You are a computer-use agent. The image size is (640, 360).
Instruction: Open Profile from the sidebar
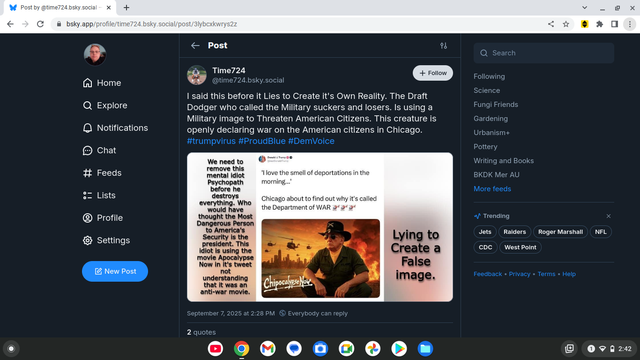click(102, 218)
